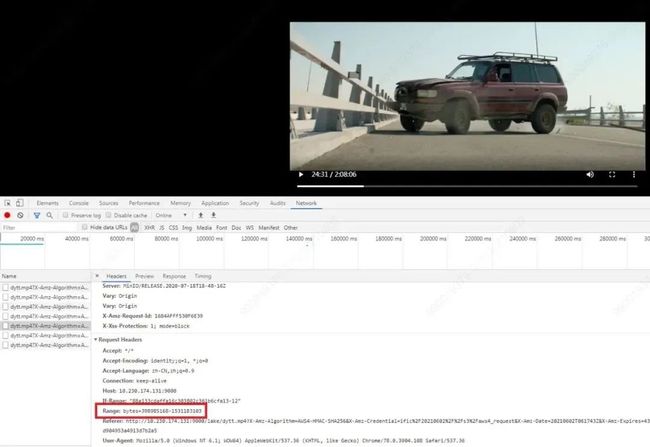
Task: Switch to the Timing details tab
Action: pos(203,276)
